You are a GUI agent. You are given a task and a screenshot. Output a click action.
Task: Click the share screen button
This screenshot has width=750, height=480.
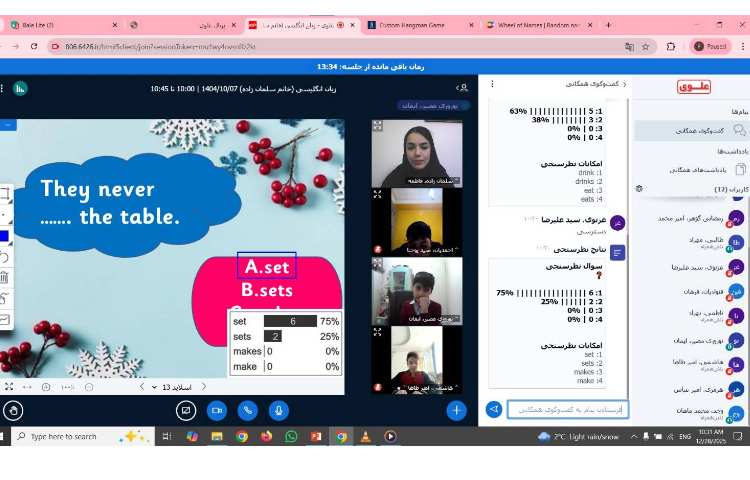(185, 409)
